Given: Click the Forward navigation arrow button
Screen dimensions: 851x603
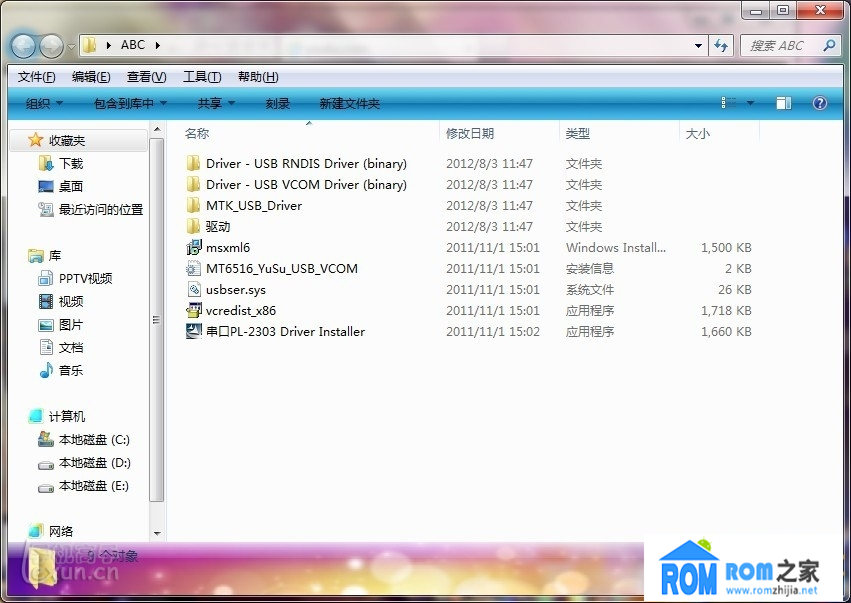Looking at the screenshot, I should point(52,46).
